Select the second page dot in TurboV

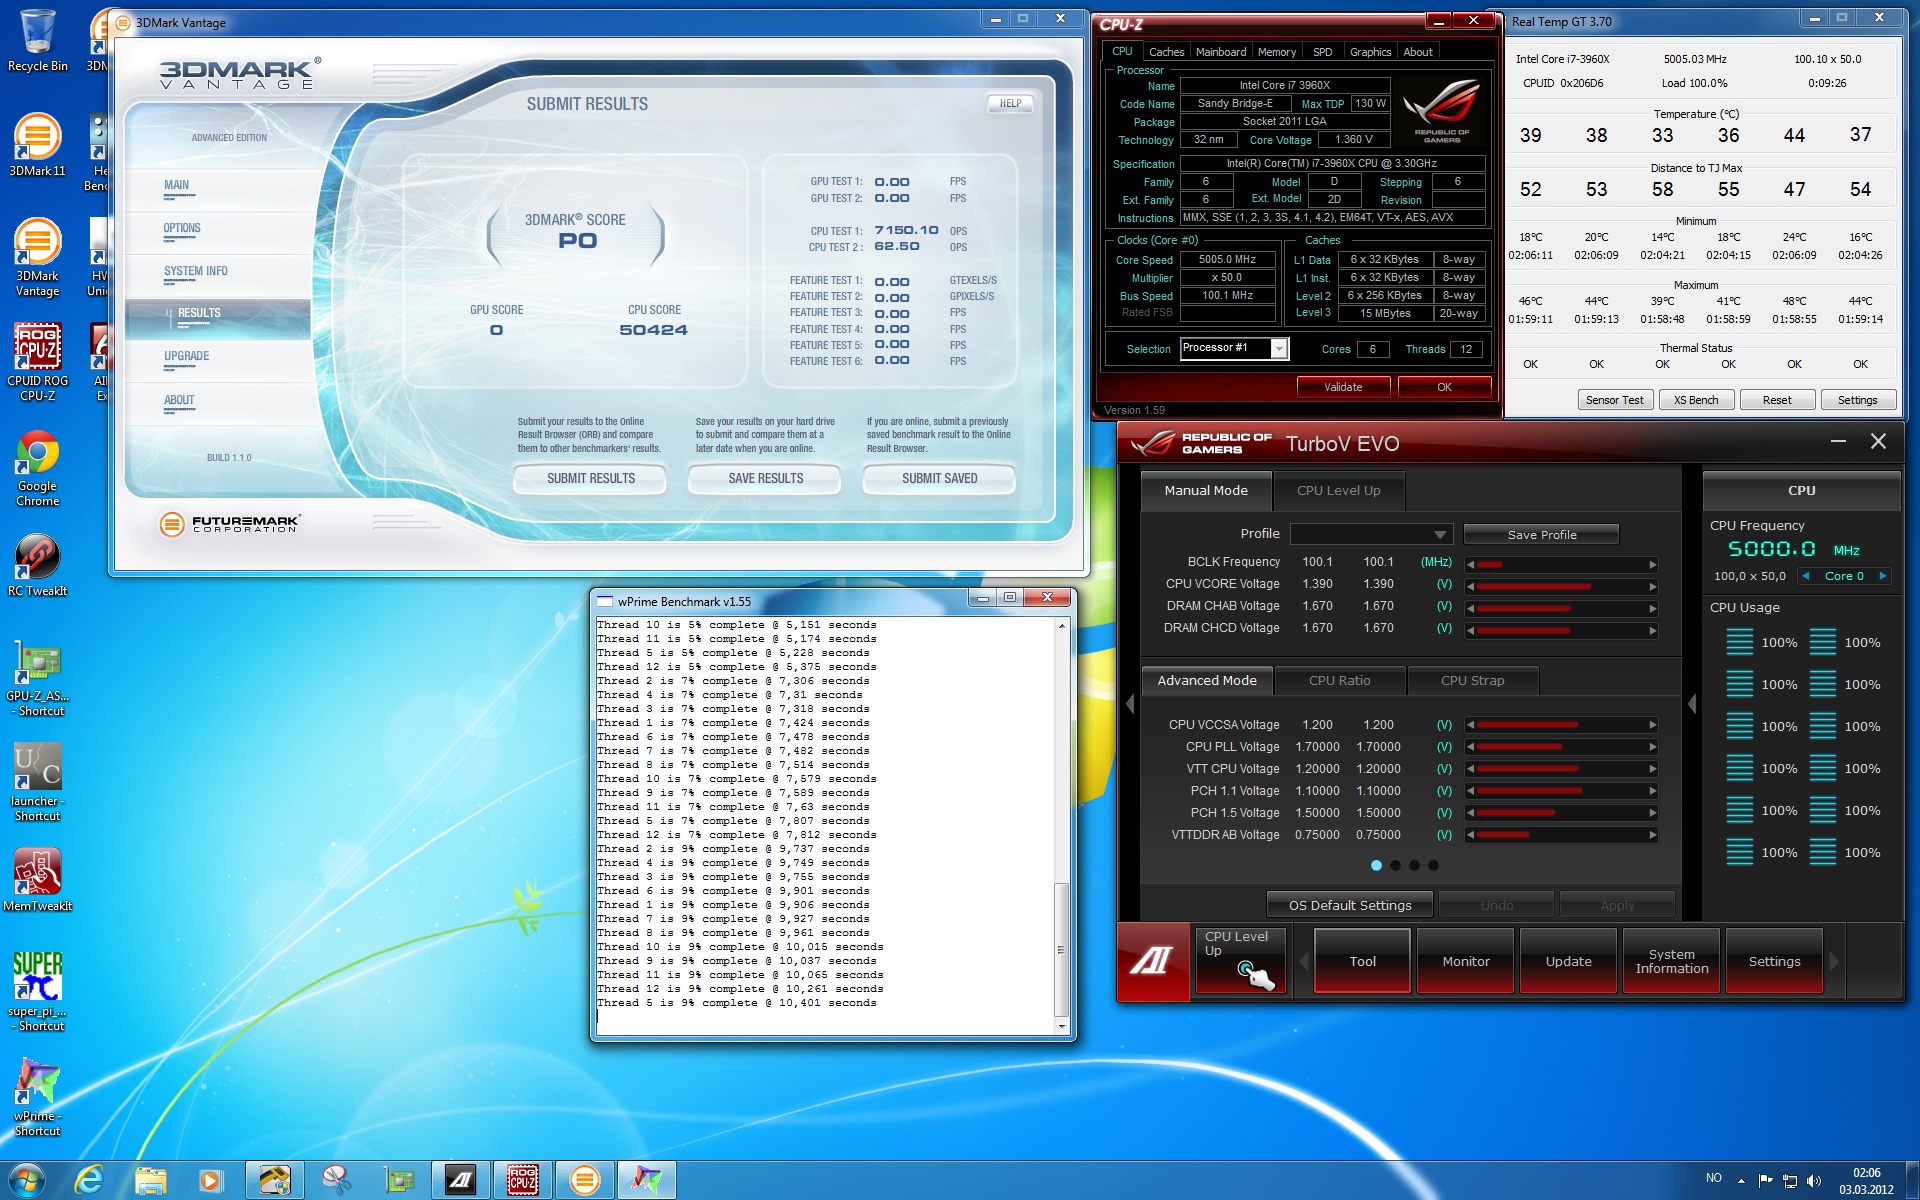[1395, 866]
